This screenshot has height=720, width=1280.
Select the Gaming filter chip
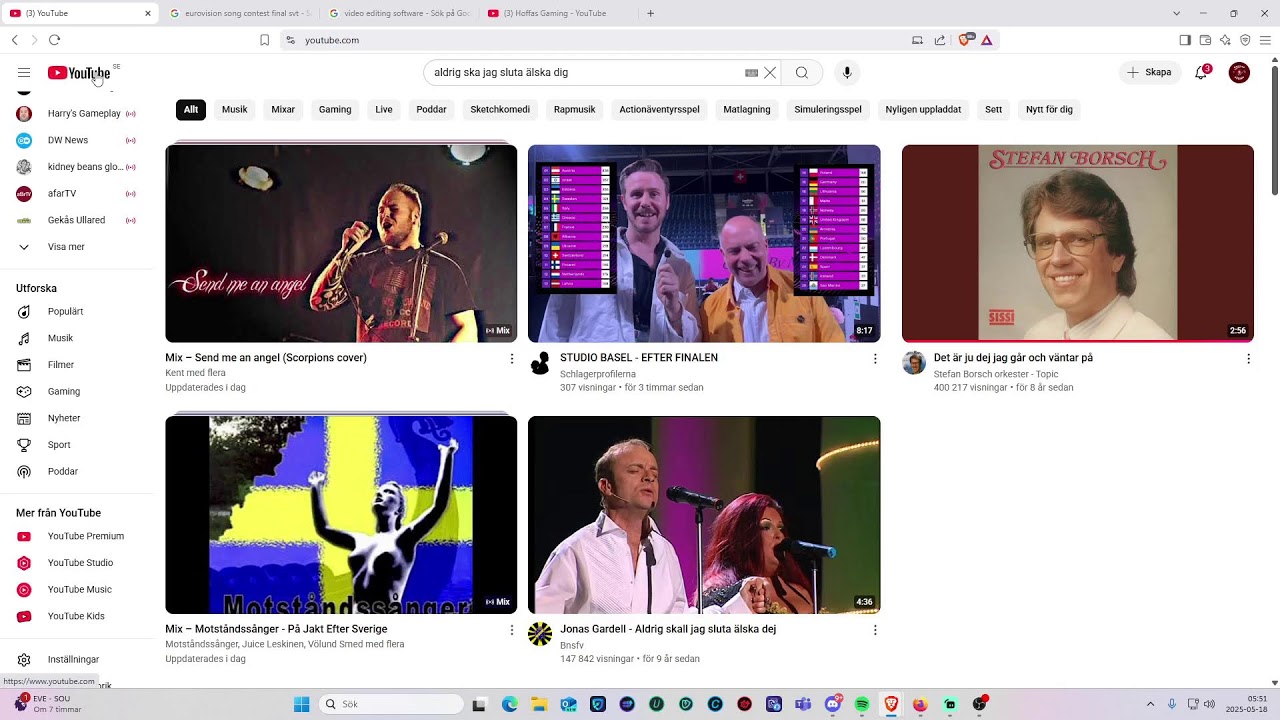pos(335,110)
